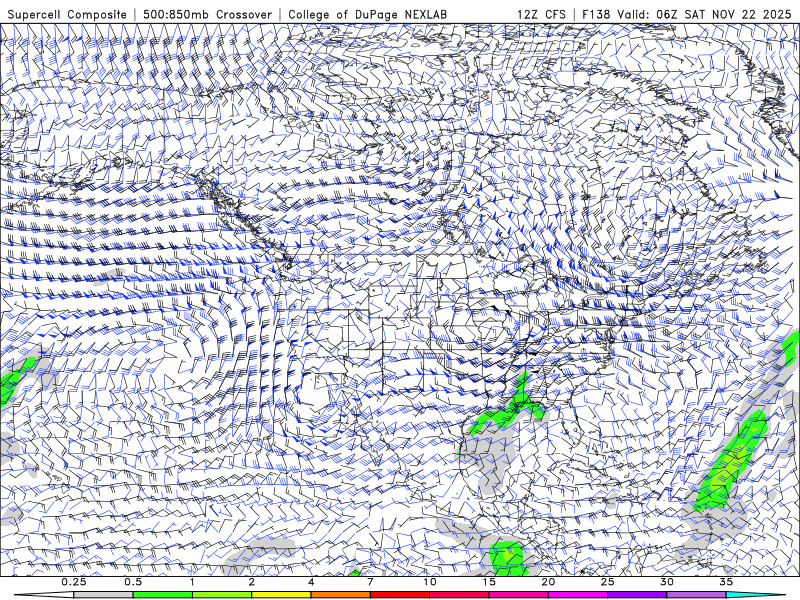Screen dimensions: 800x600
Task: Click the '25' color scale label
Action: (x=607, y=582)
